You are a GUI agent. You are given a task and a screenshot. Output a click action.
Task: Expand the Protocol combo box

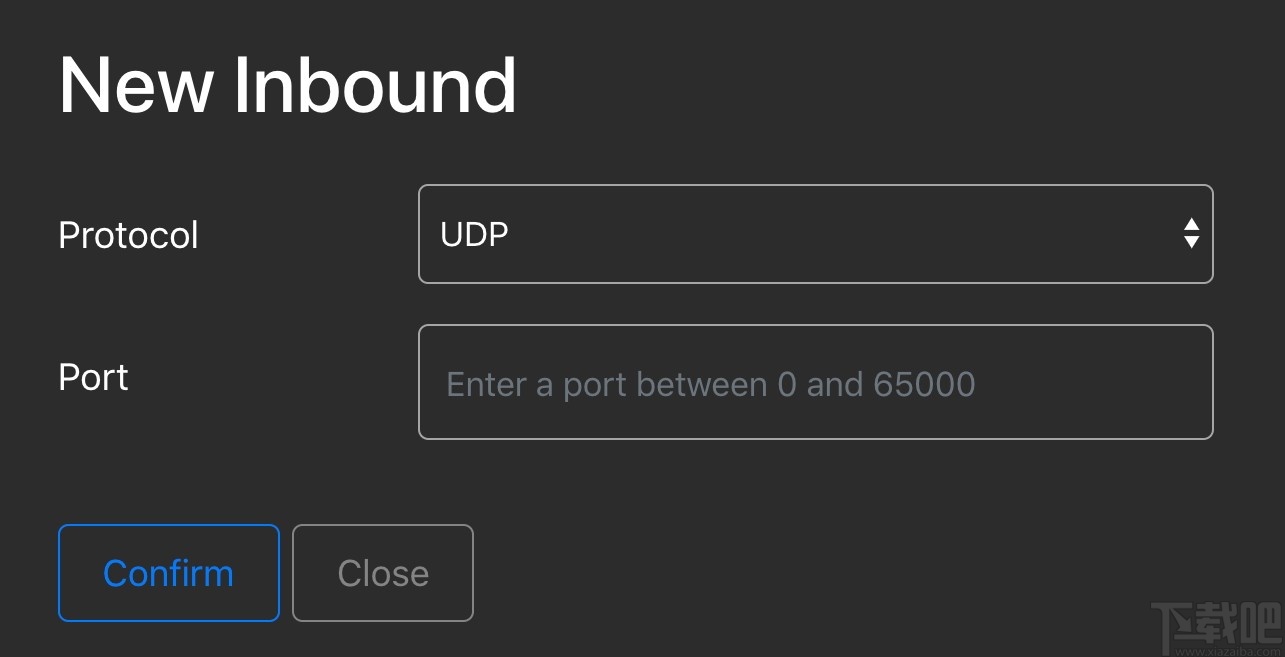(x=815, y=234)
